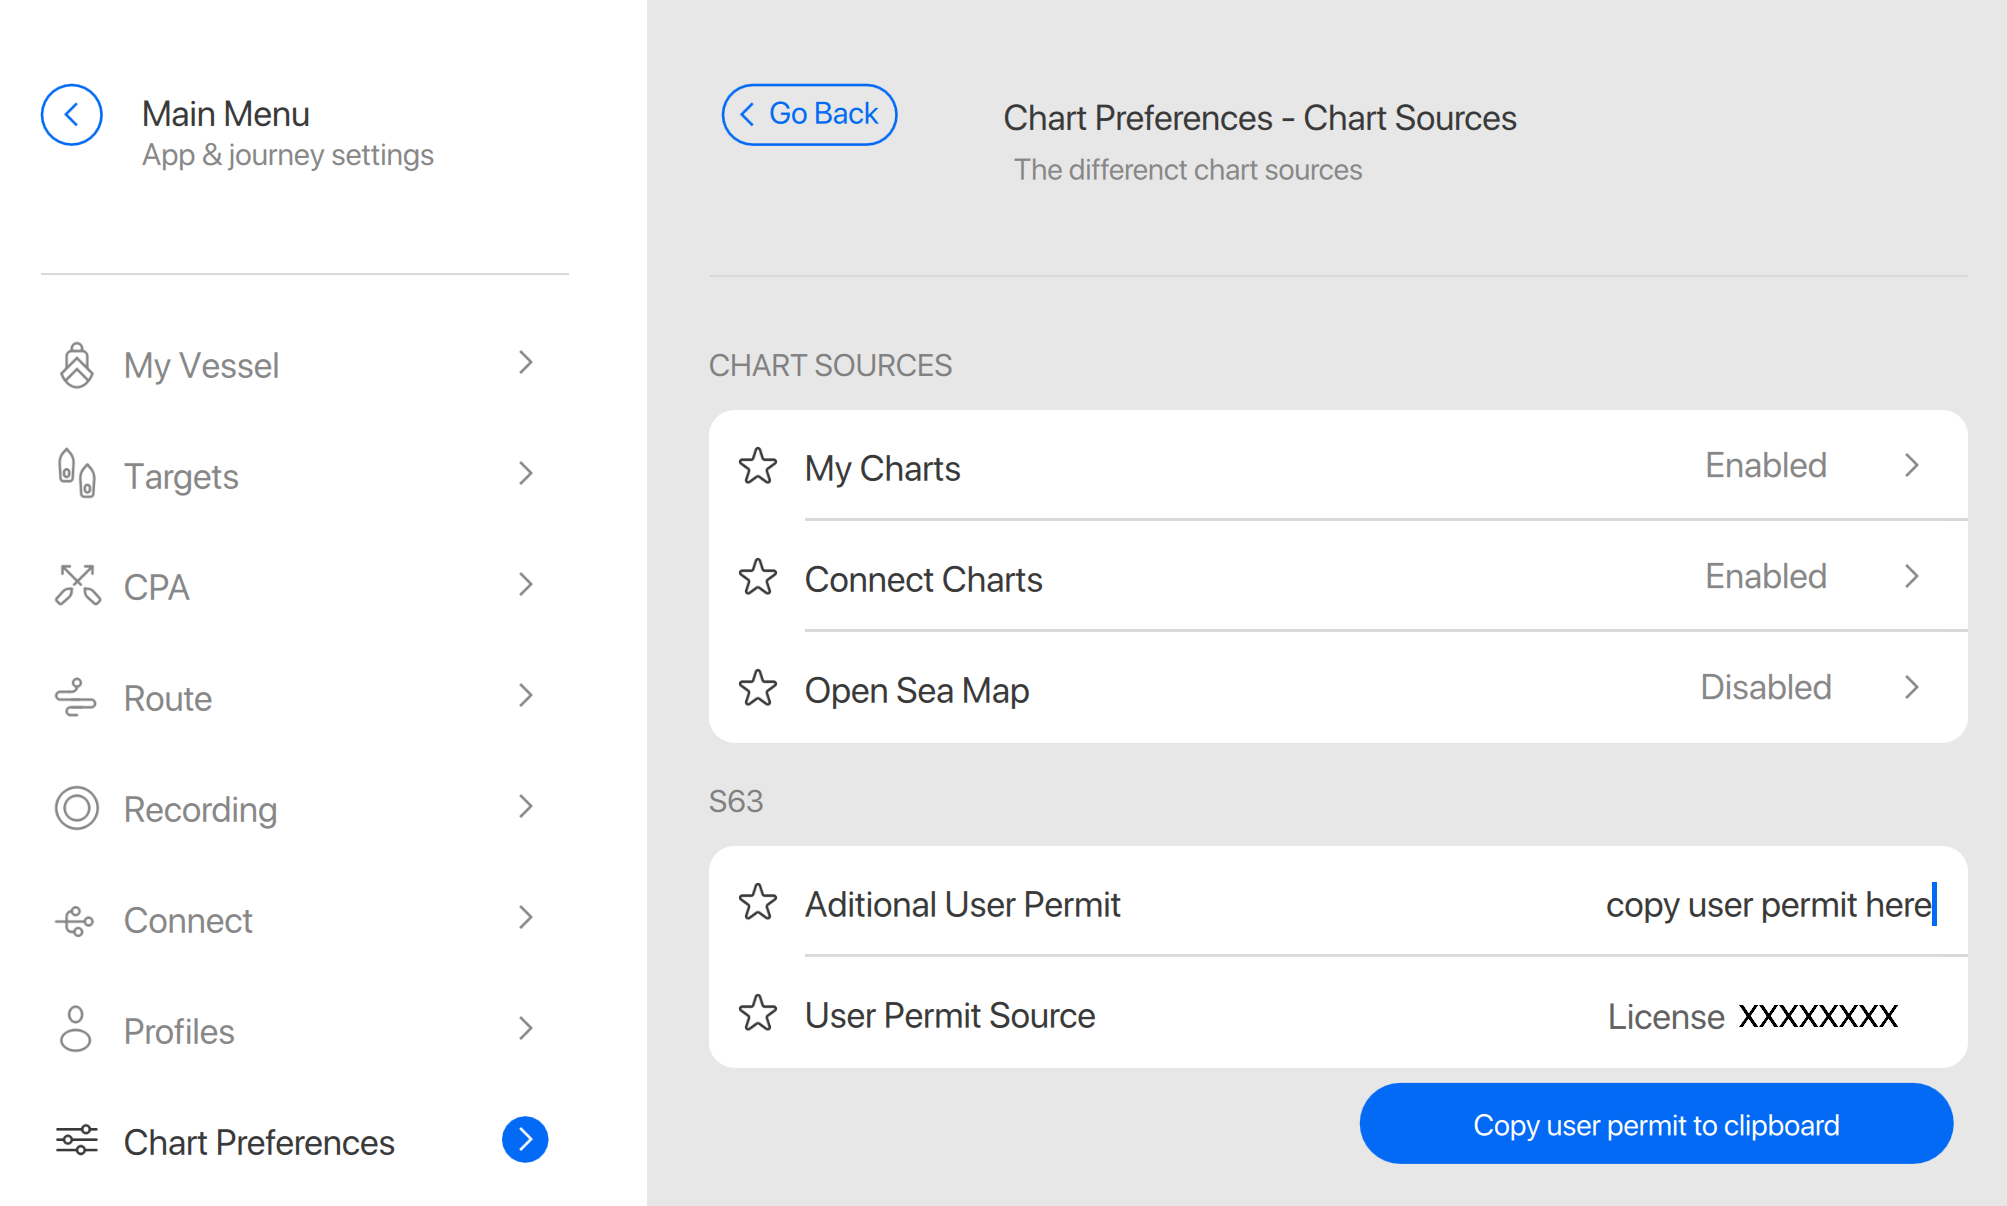
Task: Star the User Permit Source row
Action: coord(758,1014)
